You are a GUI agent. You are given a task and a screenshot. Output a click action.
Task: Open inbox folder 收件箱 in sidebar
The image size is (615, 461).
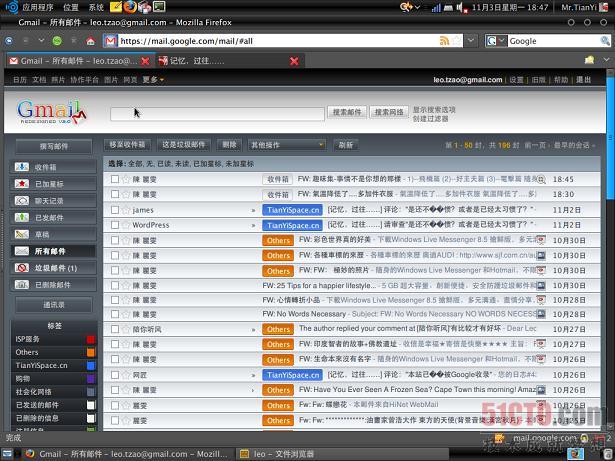pyautogui.click(x=53, y=167)
